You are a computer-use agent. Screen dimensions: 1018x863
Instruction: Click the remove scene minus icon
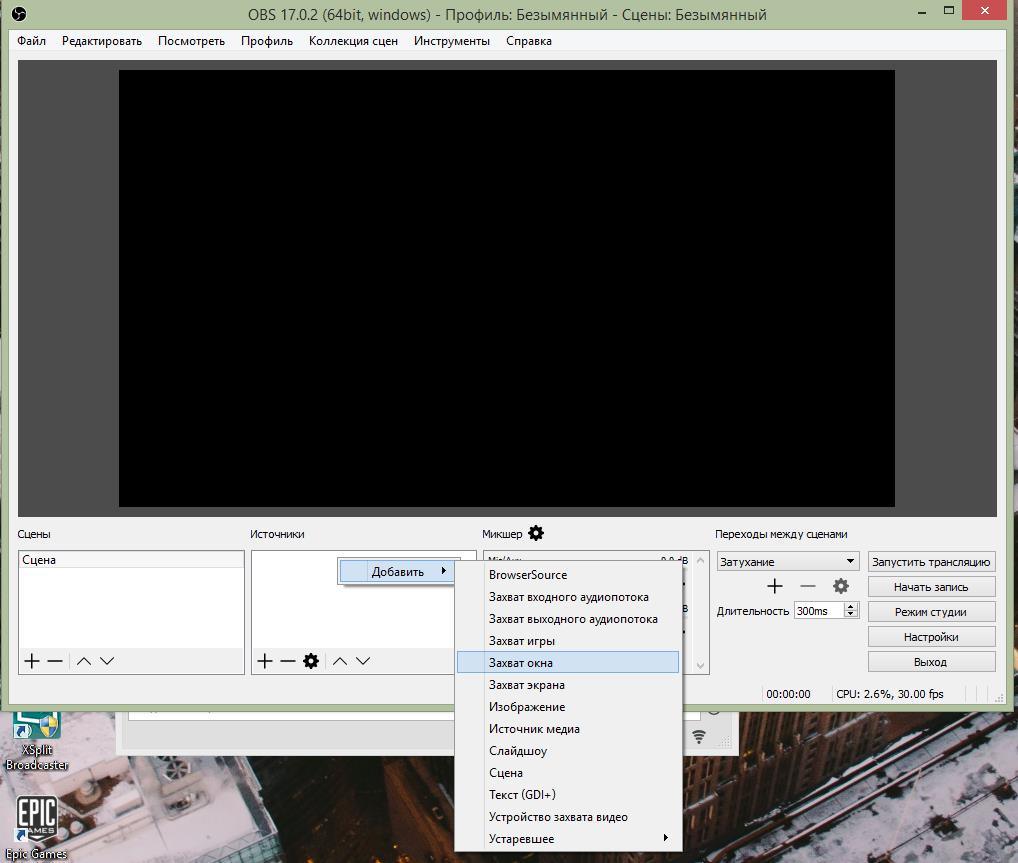pyautogui.click(x=55, y=661)
